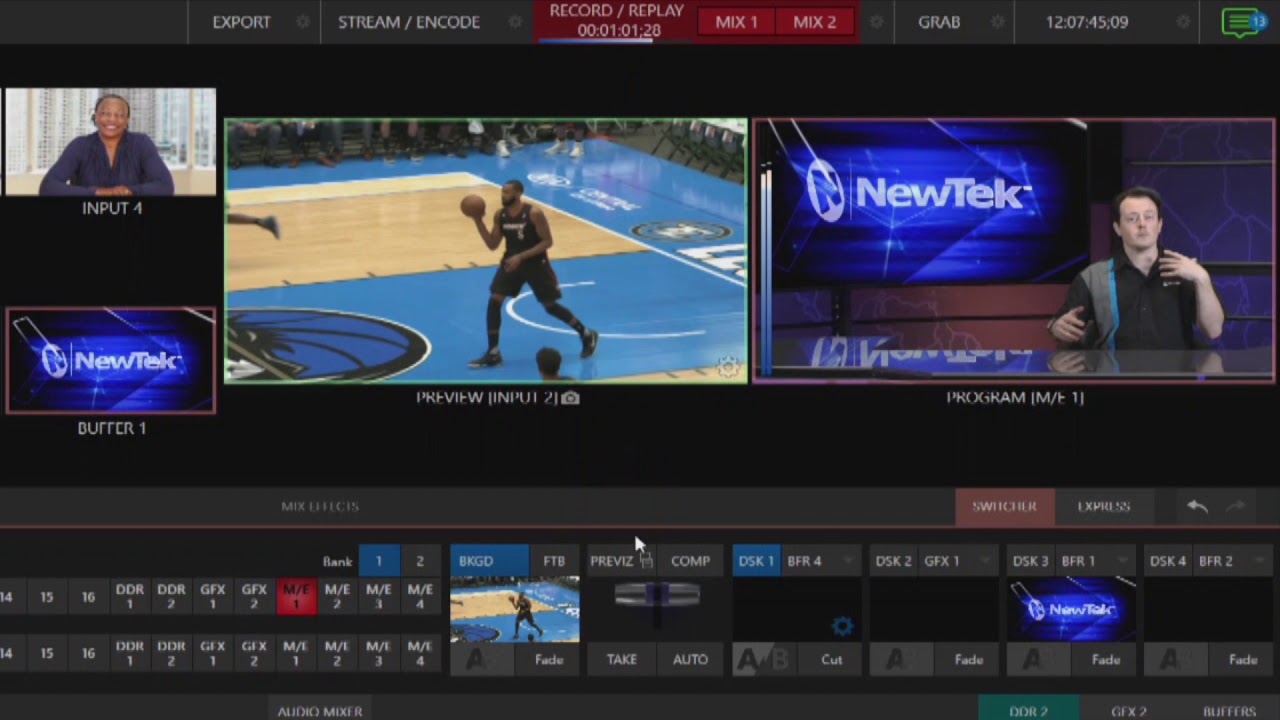This screenshot has height=720, width=1280.
Task: Click the undo arrow icon
Action: pyautogui.click(x=1197, y=507)
